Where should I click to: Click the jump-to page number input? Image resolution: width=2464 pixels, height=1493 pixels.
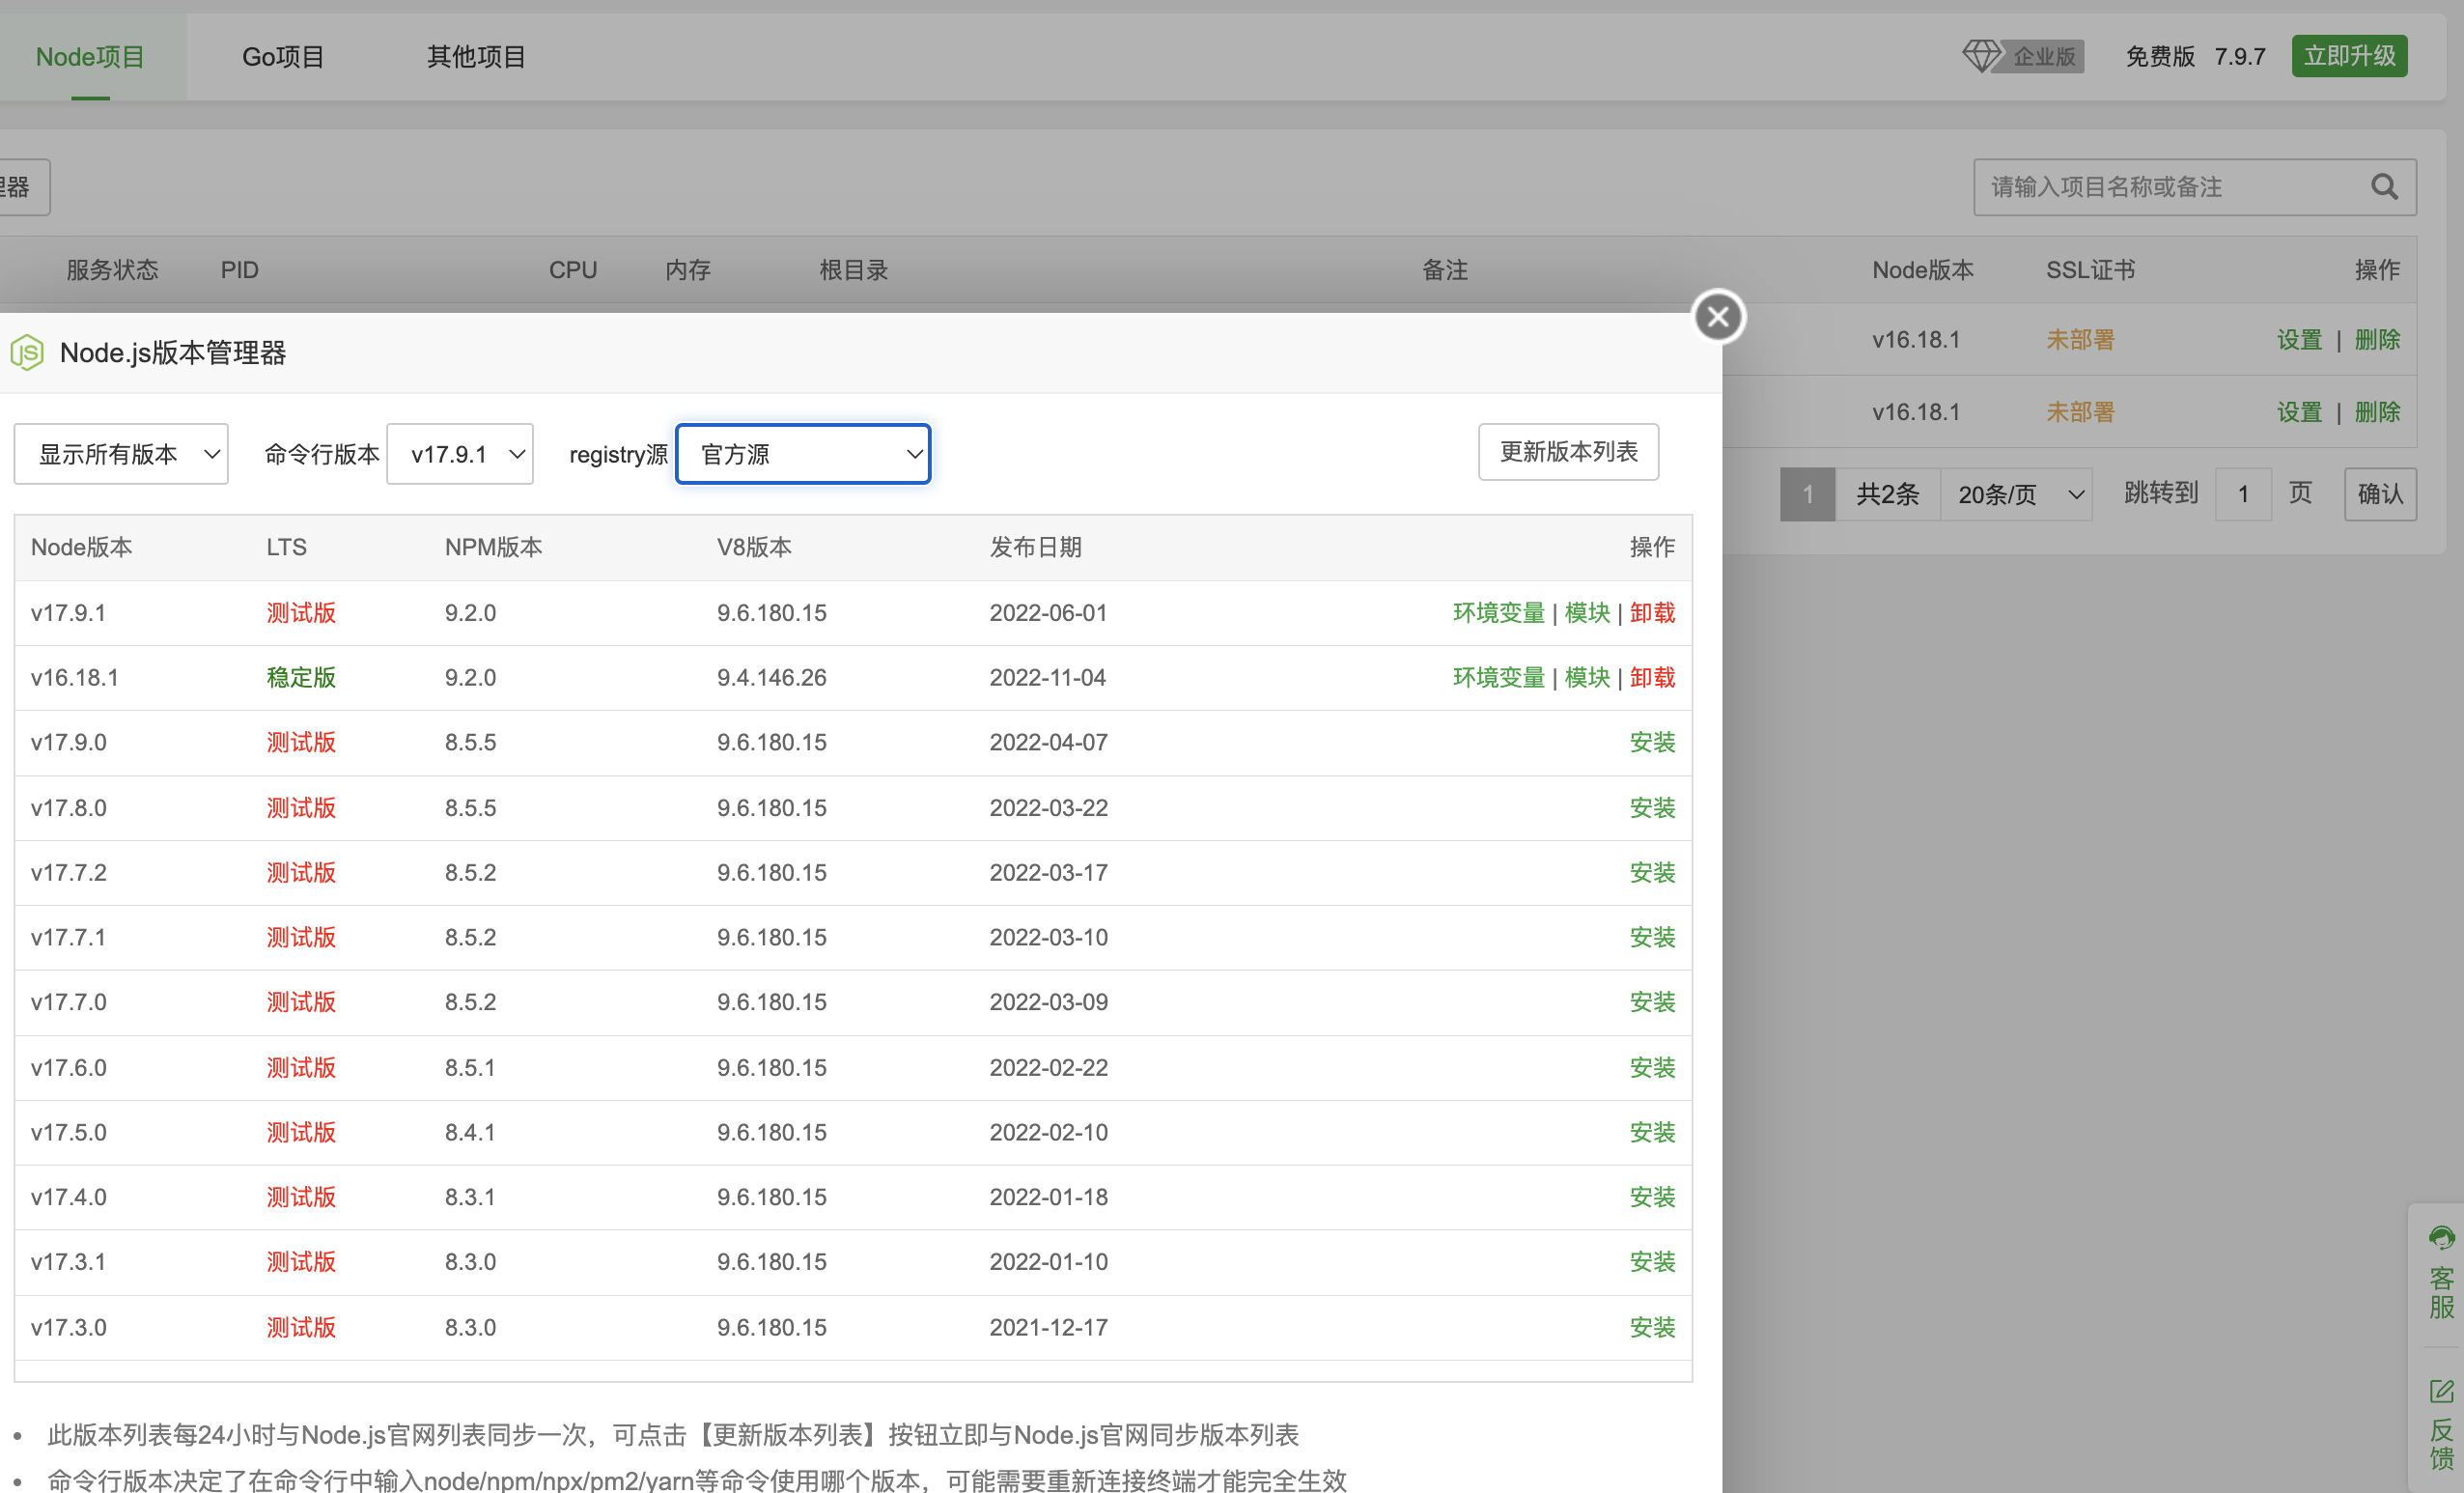2243,494
